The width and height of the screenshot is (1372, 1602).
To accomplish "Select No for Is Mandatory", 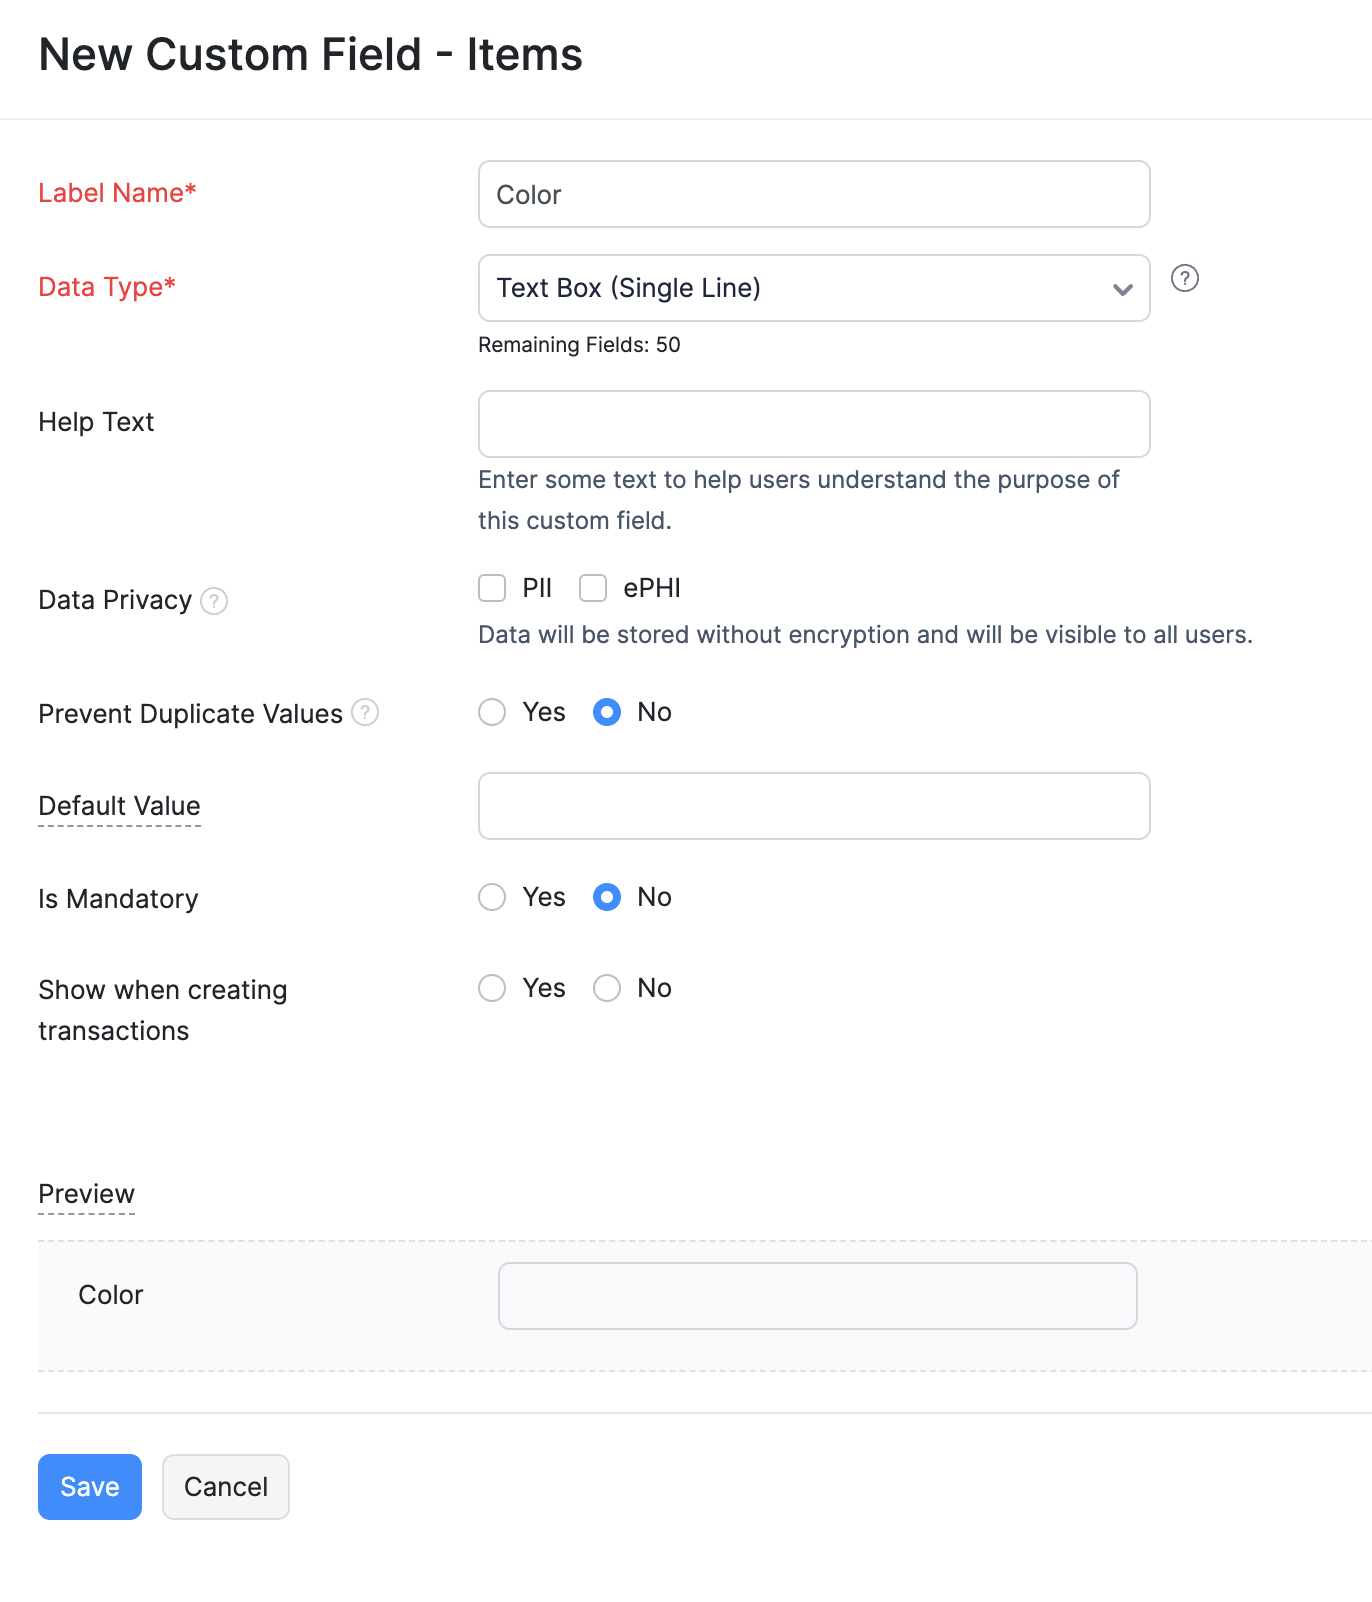I will (x=607, y=897).
